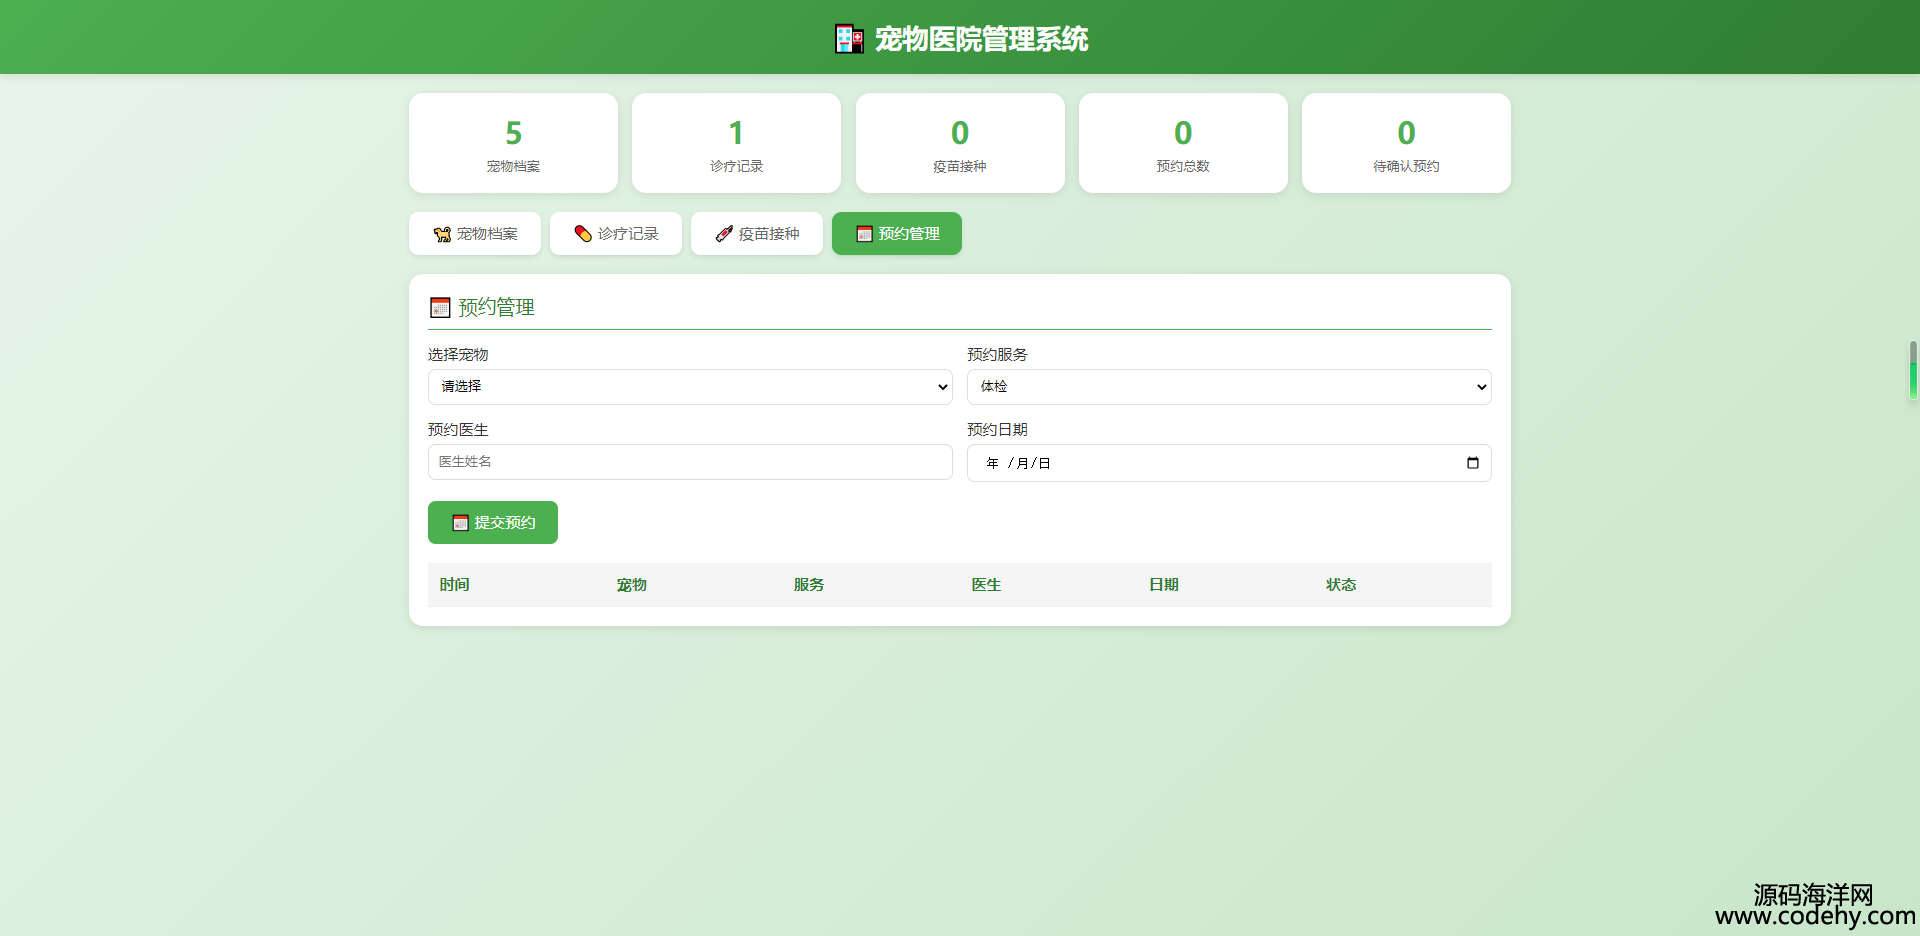Click the syringe icon on 疫苗接种 tab
The image size is (1920, 936).
pos(724,234)
